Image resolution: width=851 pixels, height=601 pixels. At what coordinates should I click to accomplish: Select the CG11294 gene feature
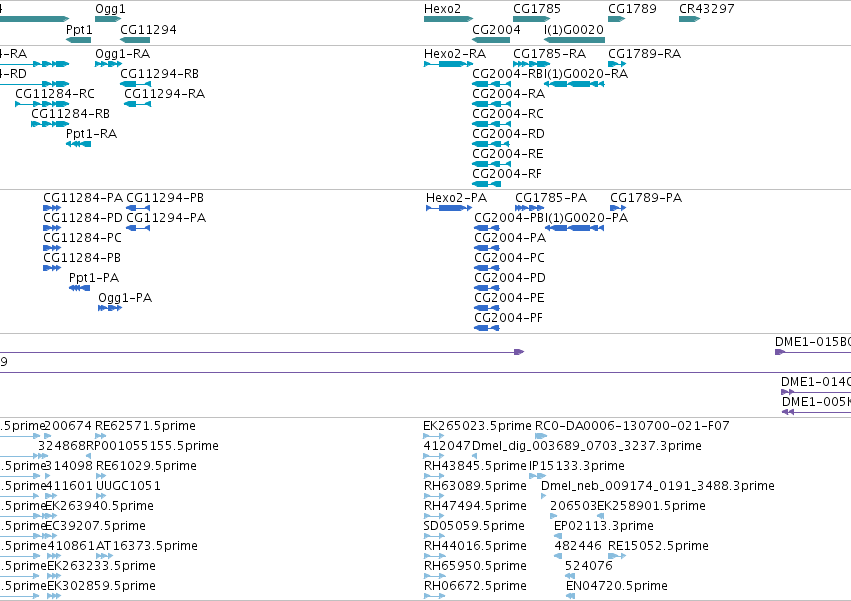[x=135, y=40]
